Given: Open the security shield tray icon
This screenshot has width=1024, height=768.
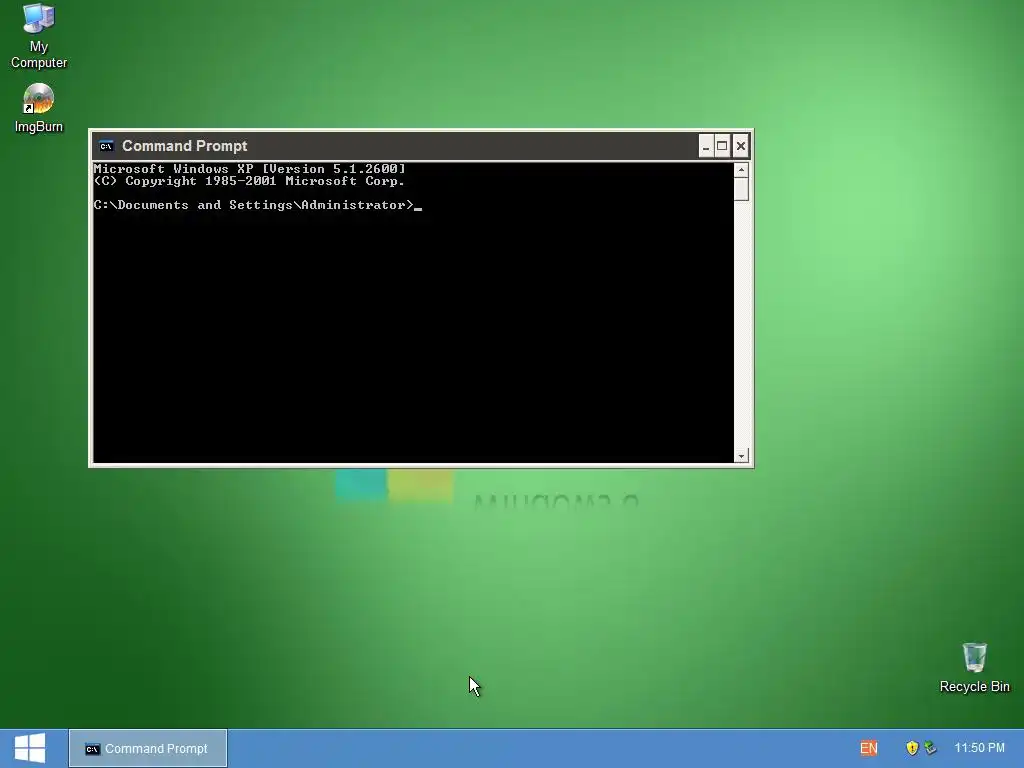Looking at the screenshot, I should (912, 748).
